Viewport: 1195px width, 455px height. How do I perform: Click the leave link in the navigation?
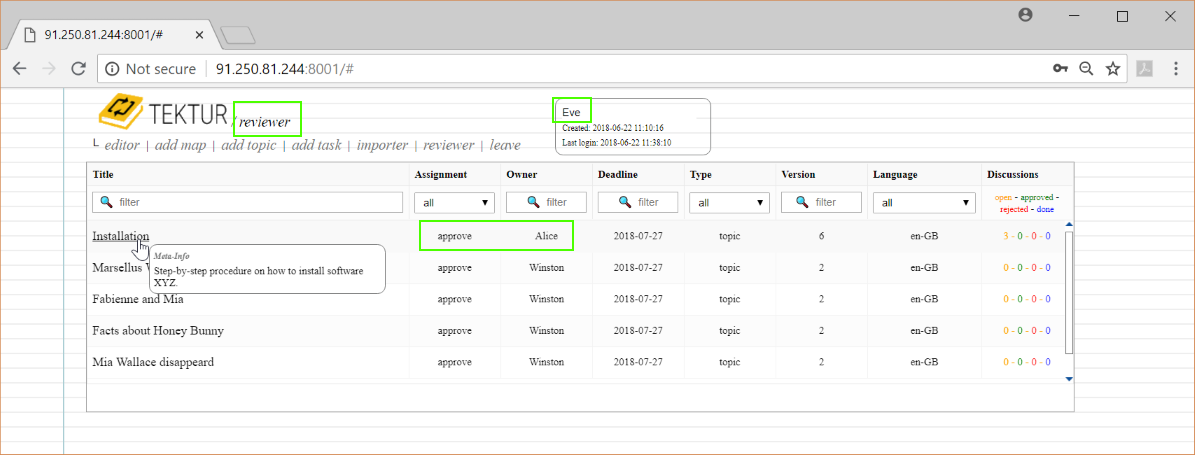click(504, 145)
